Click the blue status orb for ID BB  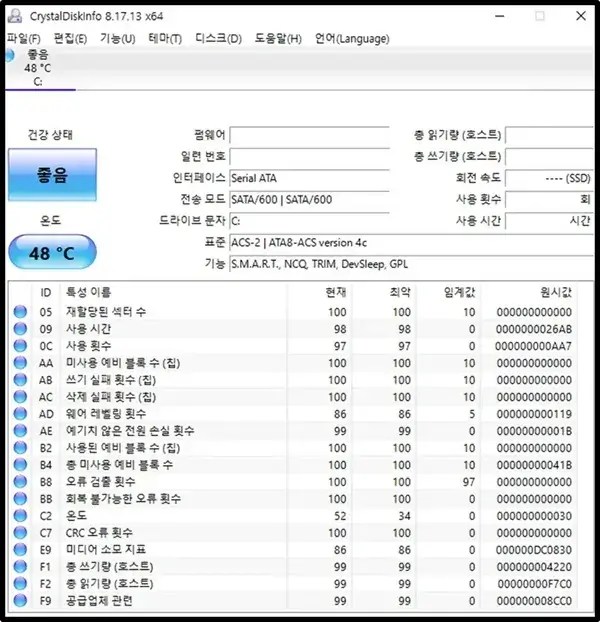pyautogui.click(x=20, y=499)
